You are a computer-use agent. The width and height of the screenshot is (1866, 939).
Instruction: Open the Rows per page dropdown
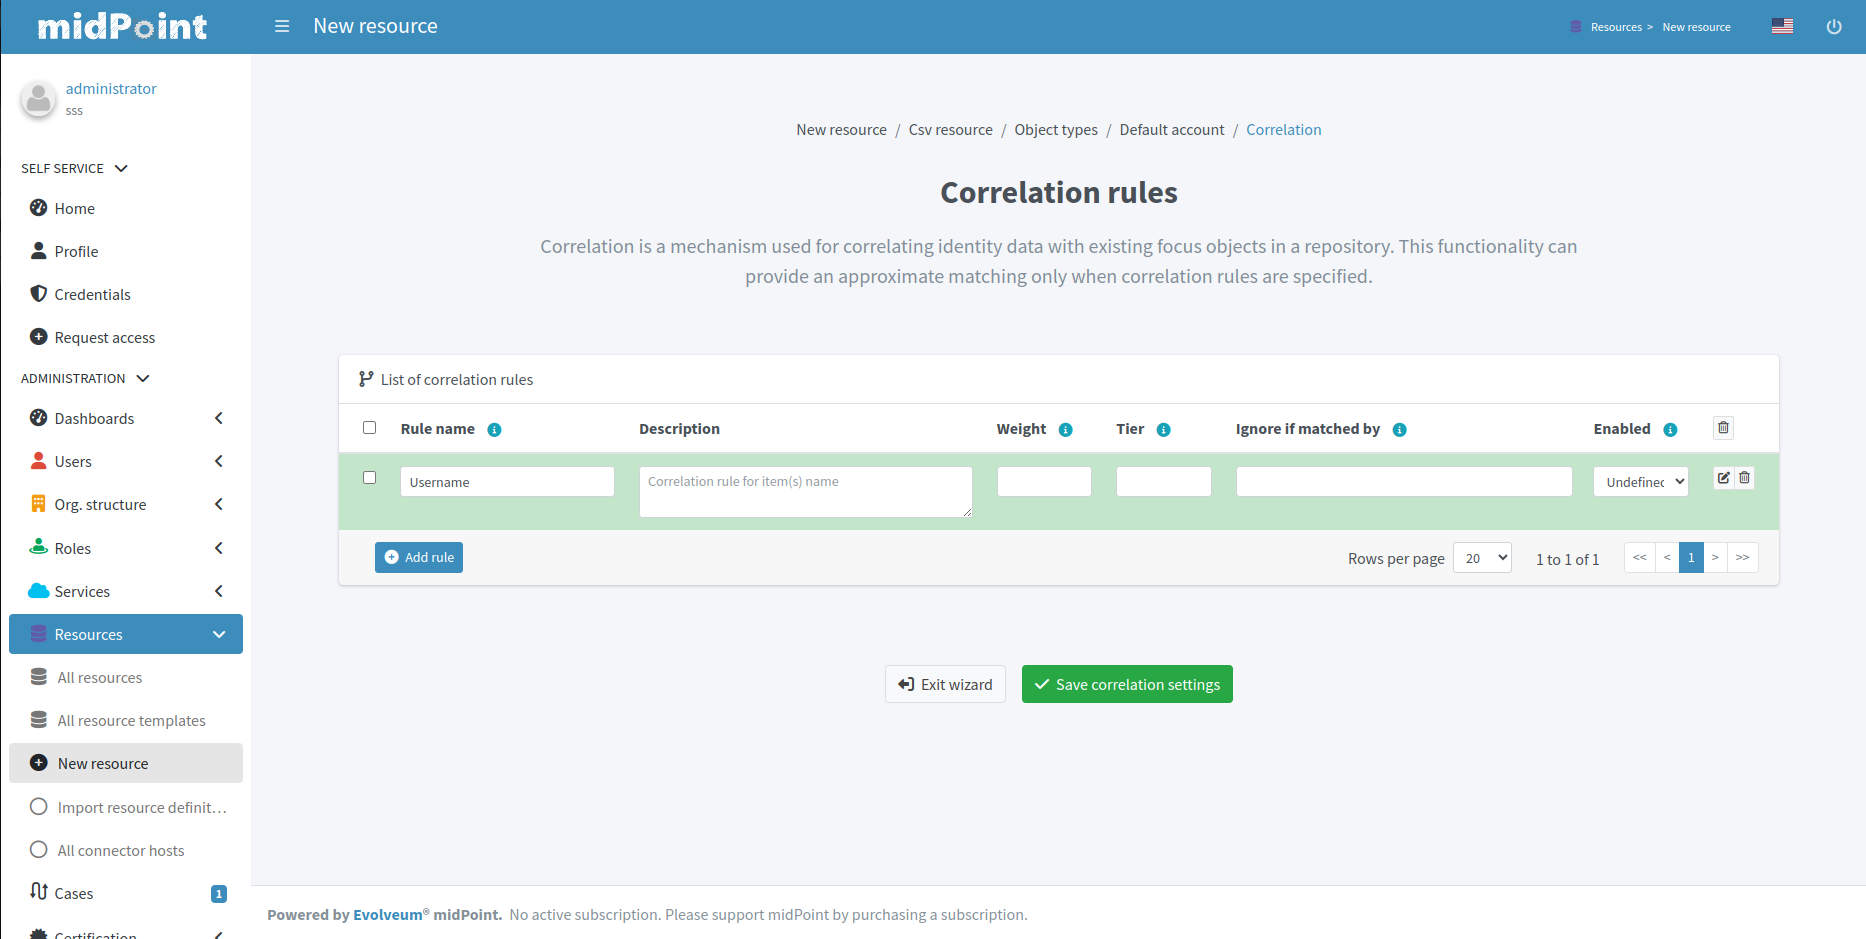click(x=1482, y=557)
